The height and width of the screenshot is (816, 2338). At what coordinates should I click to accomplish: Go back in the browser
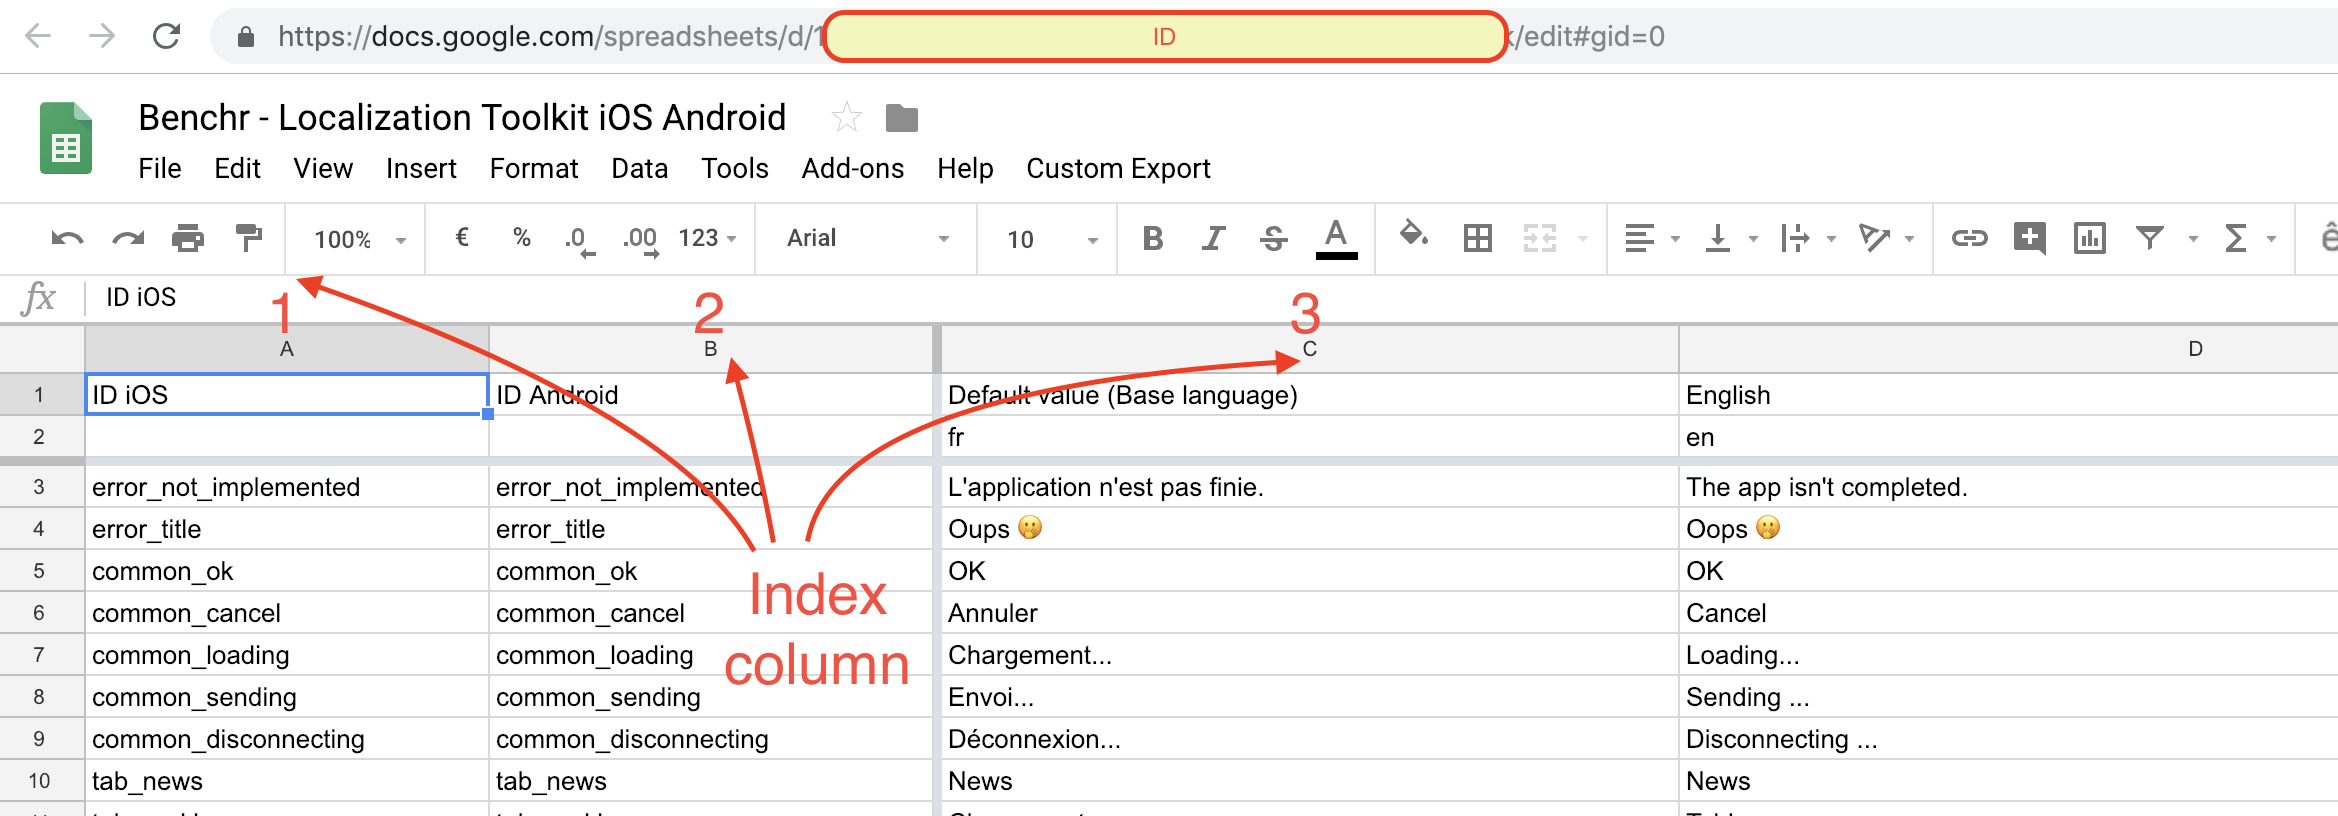coord(38,37)
